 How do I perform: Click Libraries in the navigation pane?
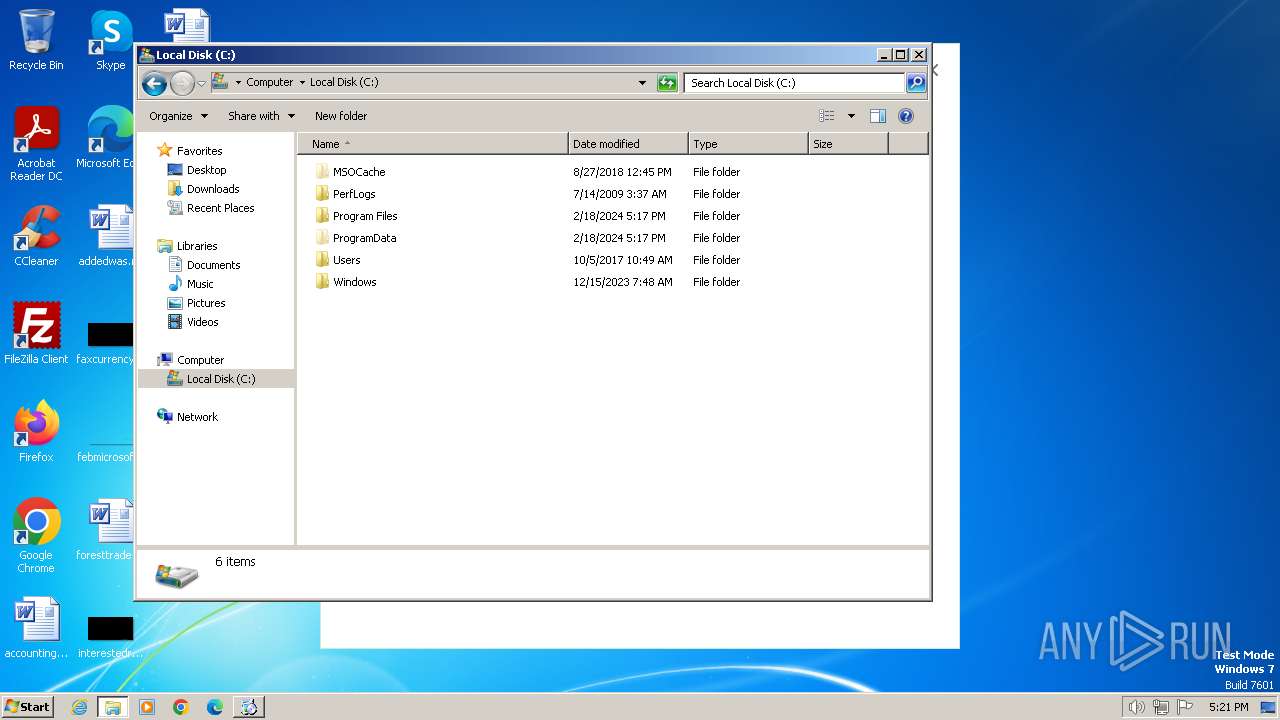[197, 246]
